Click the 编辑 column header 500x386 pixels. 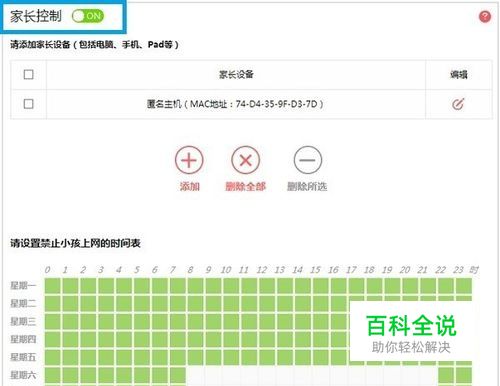(x=459, y=74)
